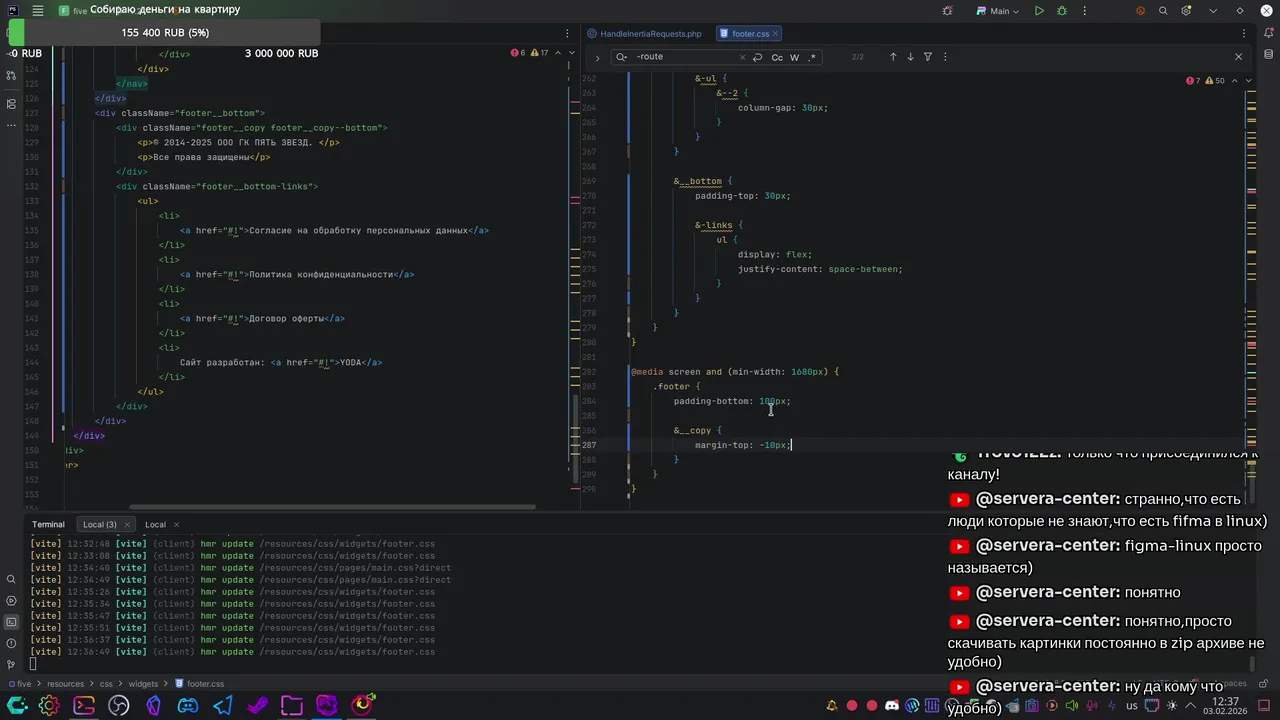Open Search Everywhere magnifier in title bar
Image resolution: width=1280 pixels, height=720 pixels.
pos(1163,11)
